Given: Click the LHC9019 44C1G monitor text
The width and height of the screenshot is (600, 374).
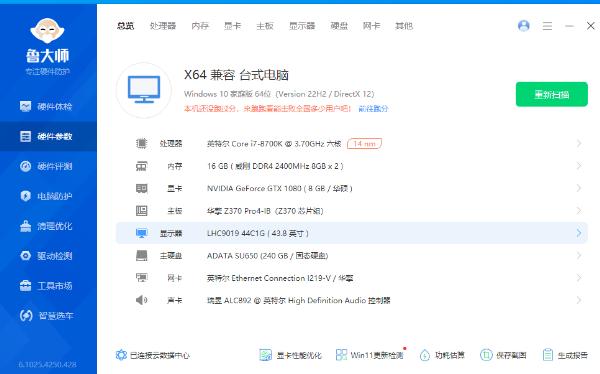Looking at the screenshot, I should pos(258,233).
